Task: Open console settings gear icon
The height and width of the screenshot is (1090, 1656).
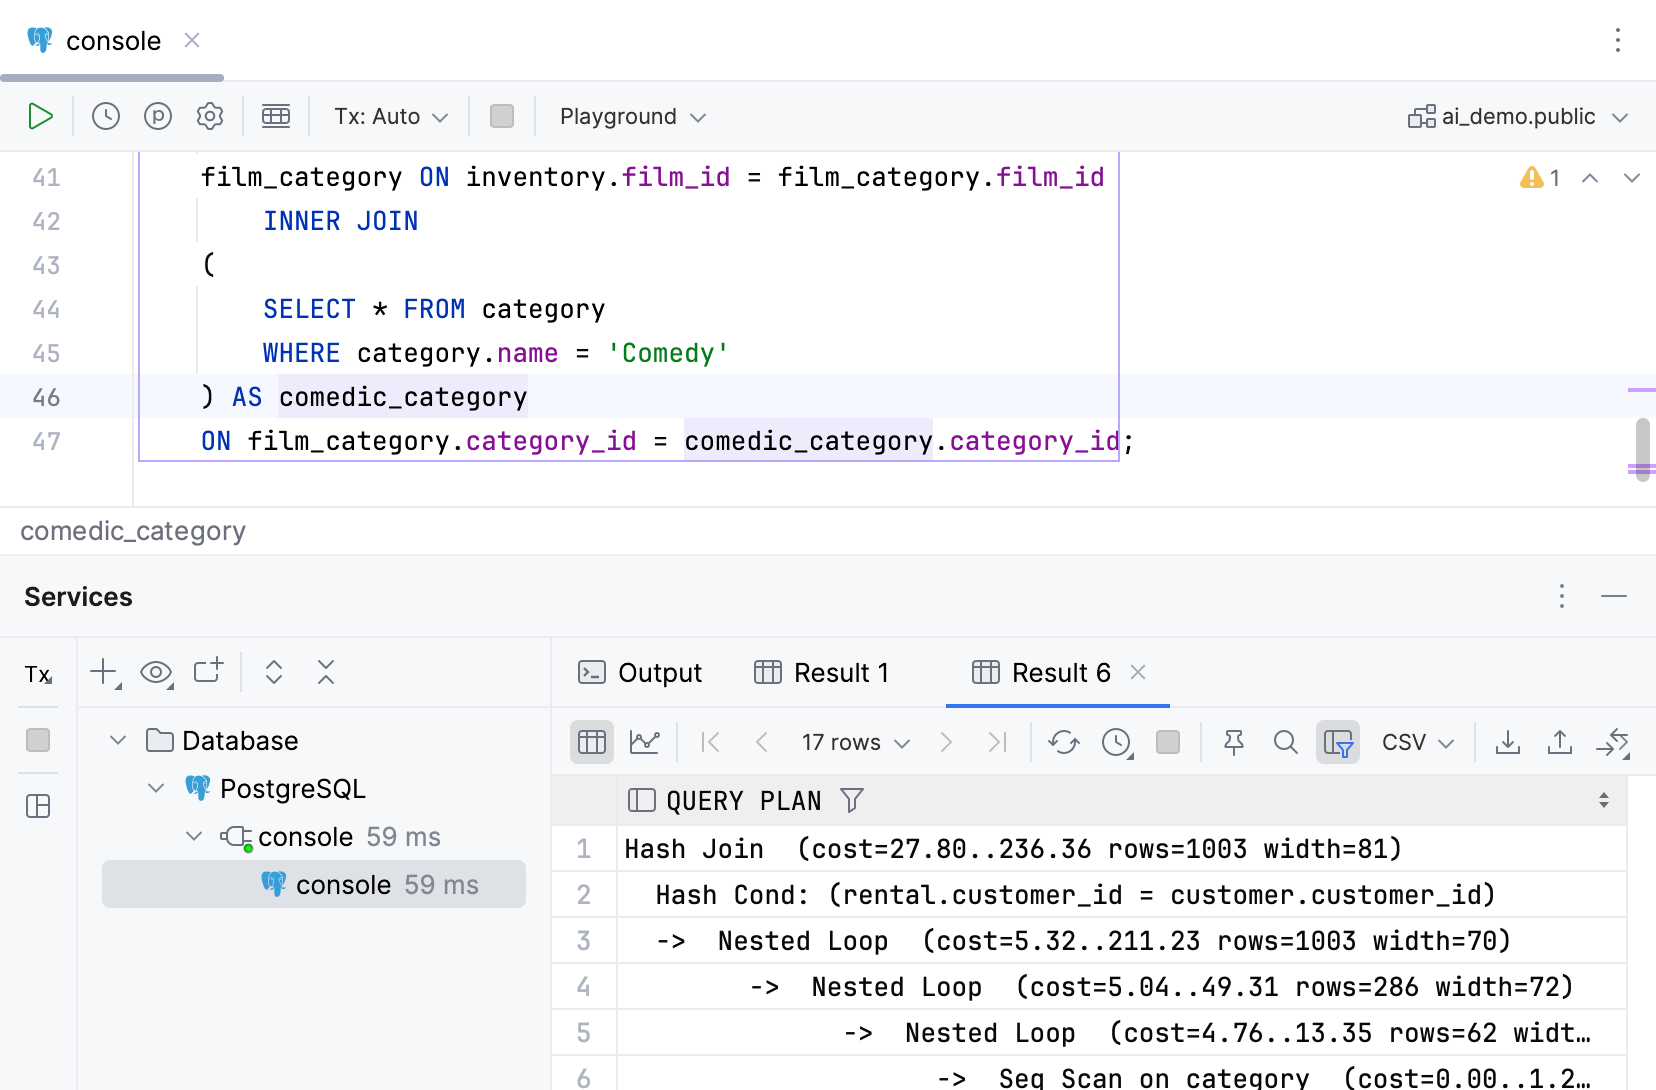Action: click(x=210, y=117)
